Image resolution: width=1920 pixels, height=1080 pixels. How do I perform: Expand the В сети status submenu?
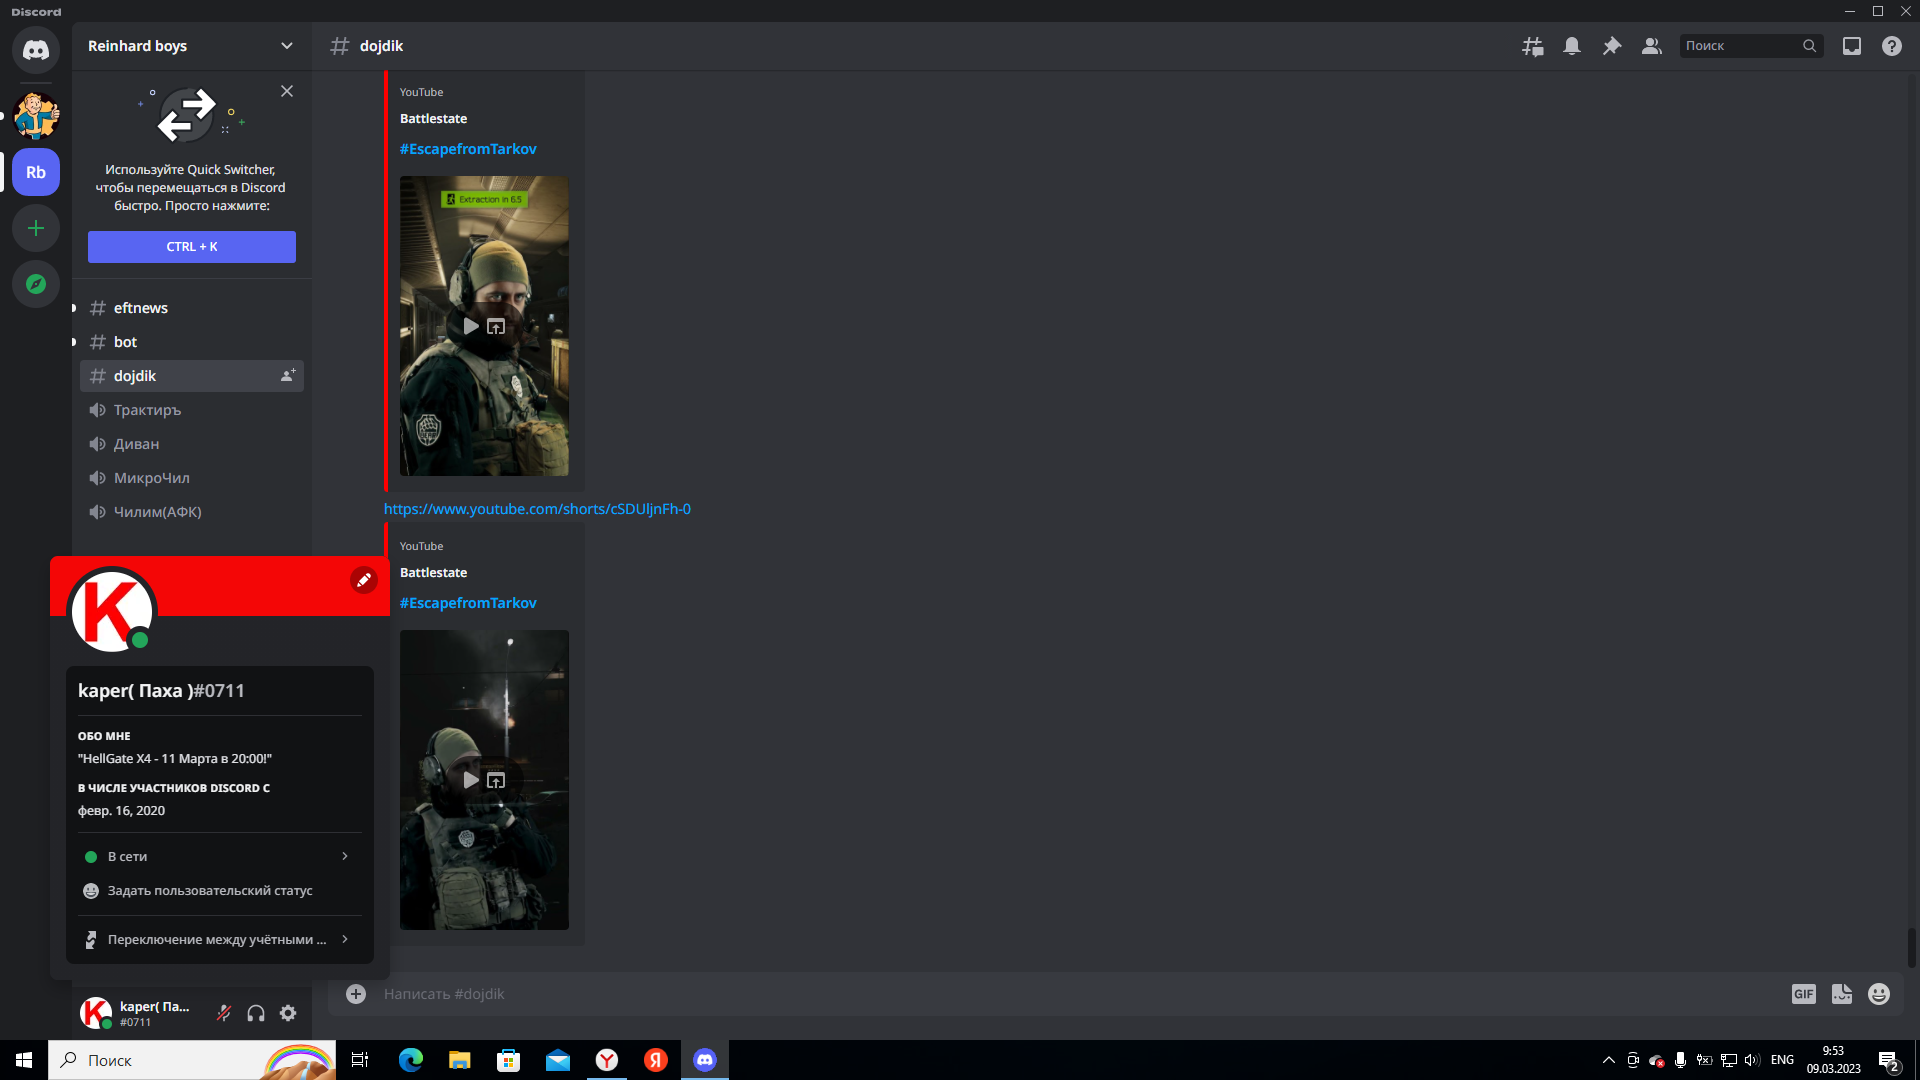coord(220,856)
